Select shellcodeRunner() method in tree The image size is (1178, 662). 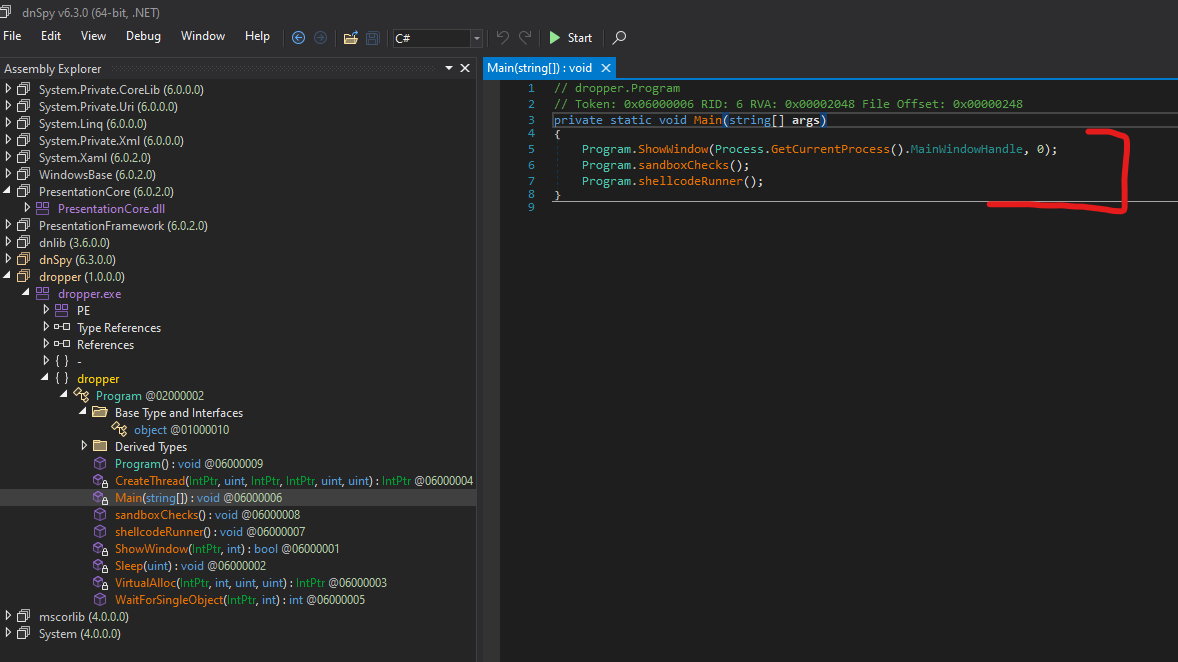[x=162, y=532]
